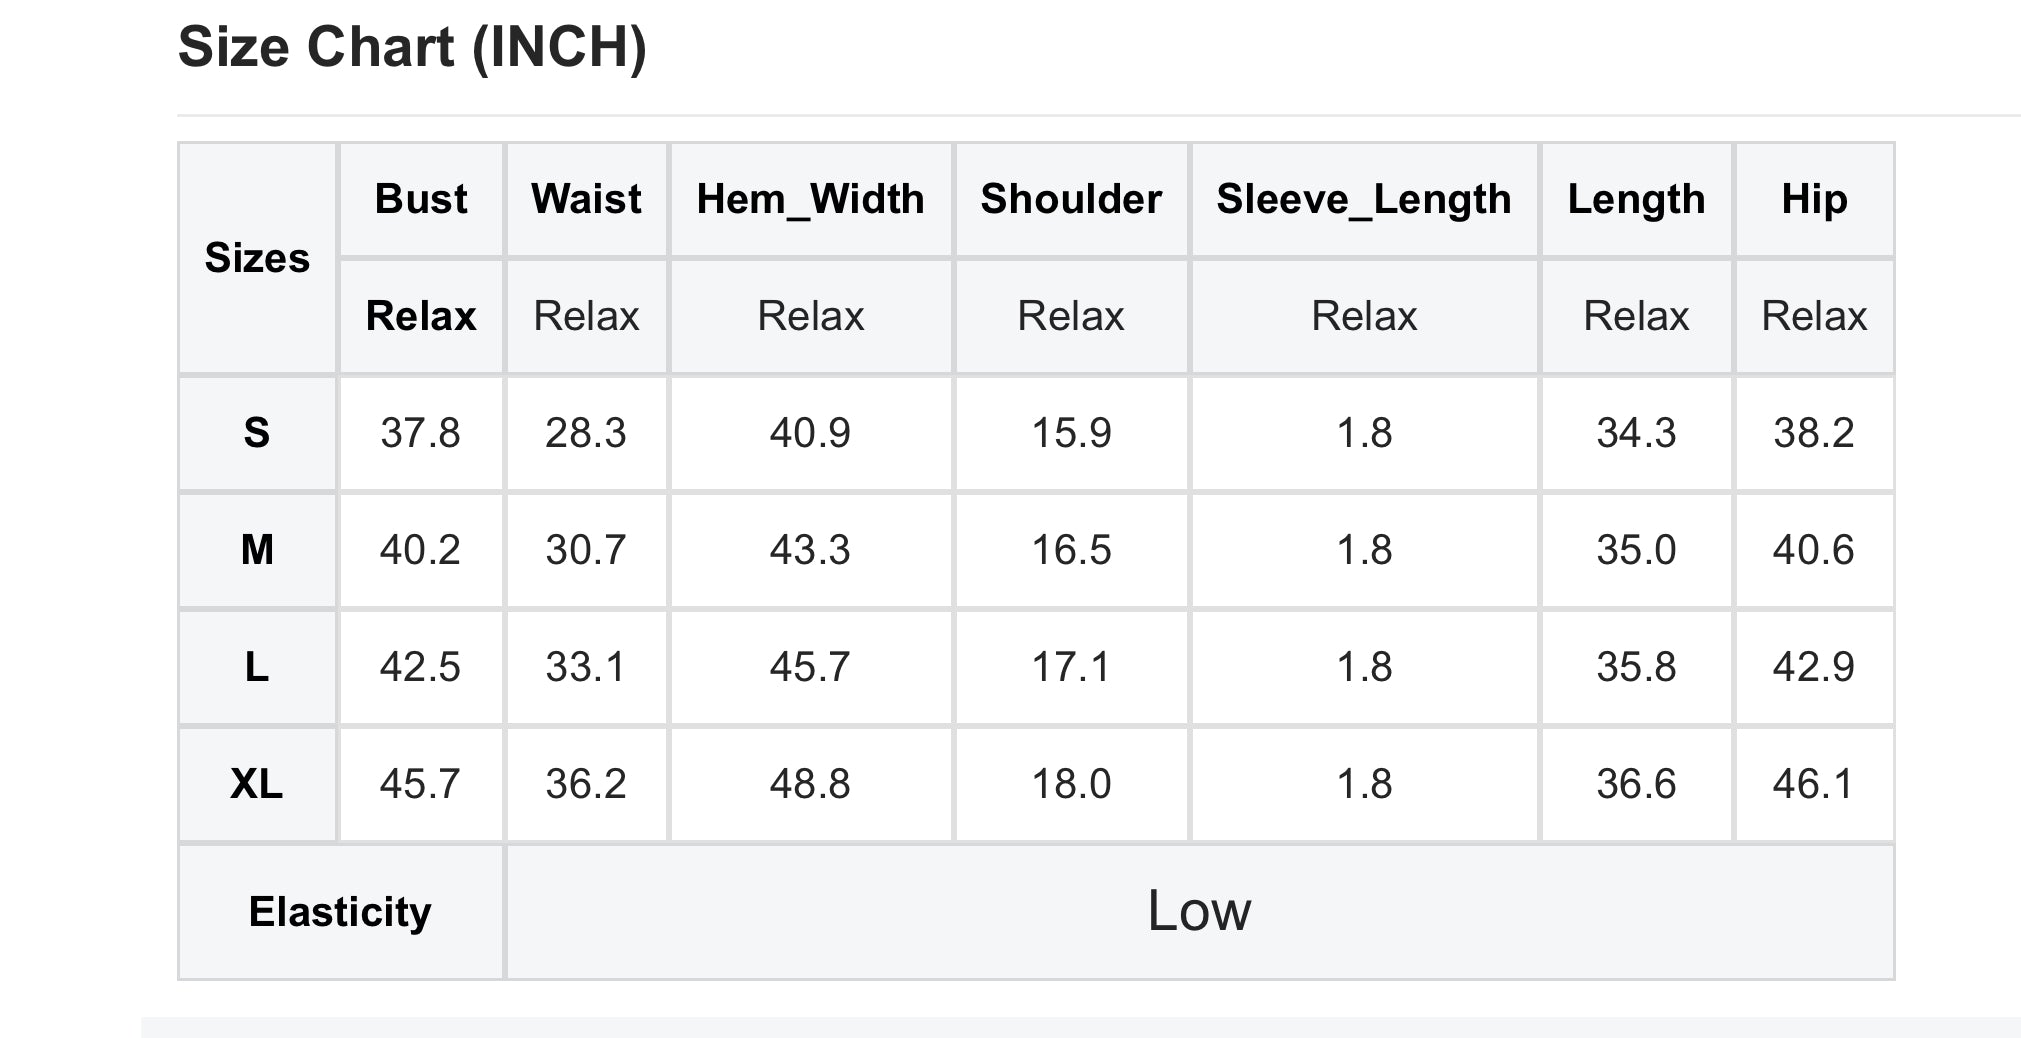Click the Size Chart (INCH) heading
This screenshot has height=1038, width=2021.
point(412,47)
